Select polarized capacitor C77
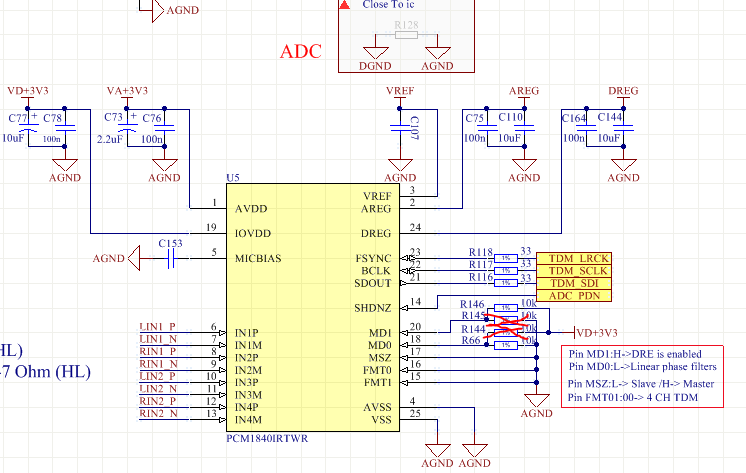This screenshot has height=473, width=746. coord(28,128)
